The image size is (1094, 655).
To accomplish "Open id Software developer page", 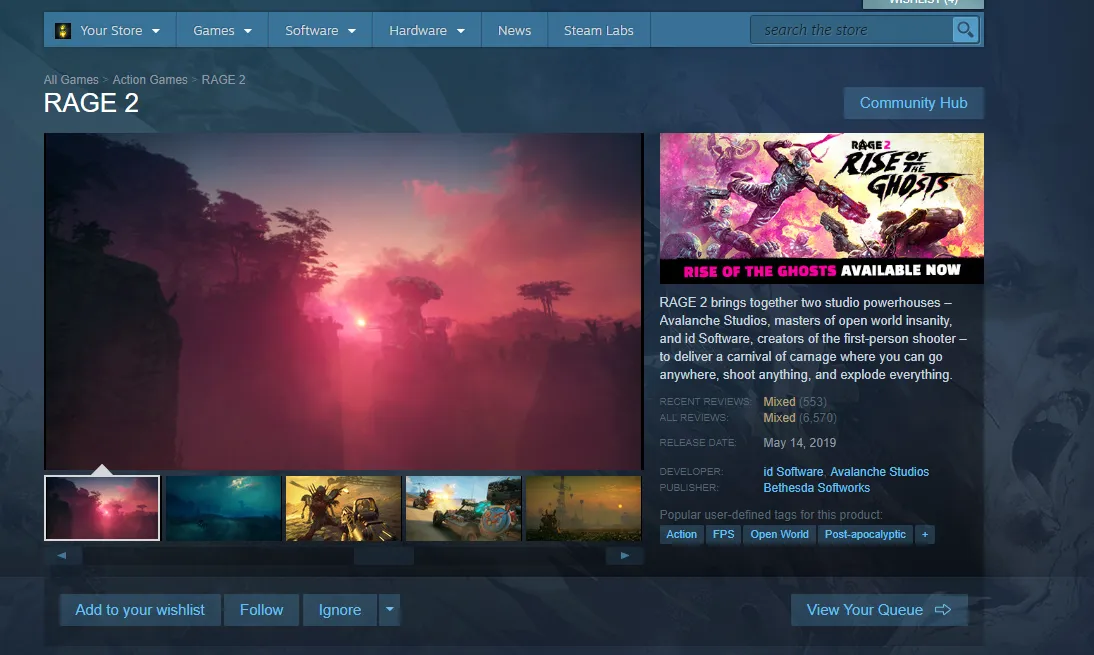I will coord(793,472).
